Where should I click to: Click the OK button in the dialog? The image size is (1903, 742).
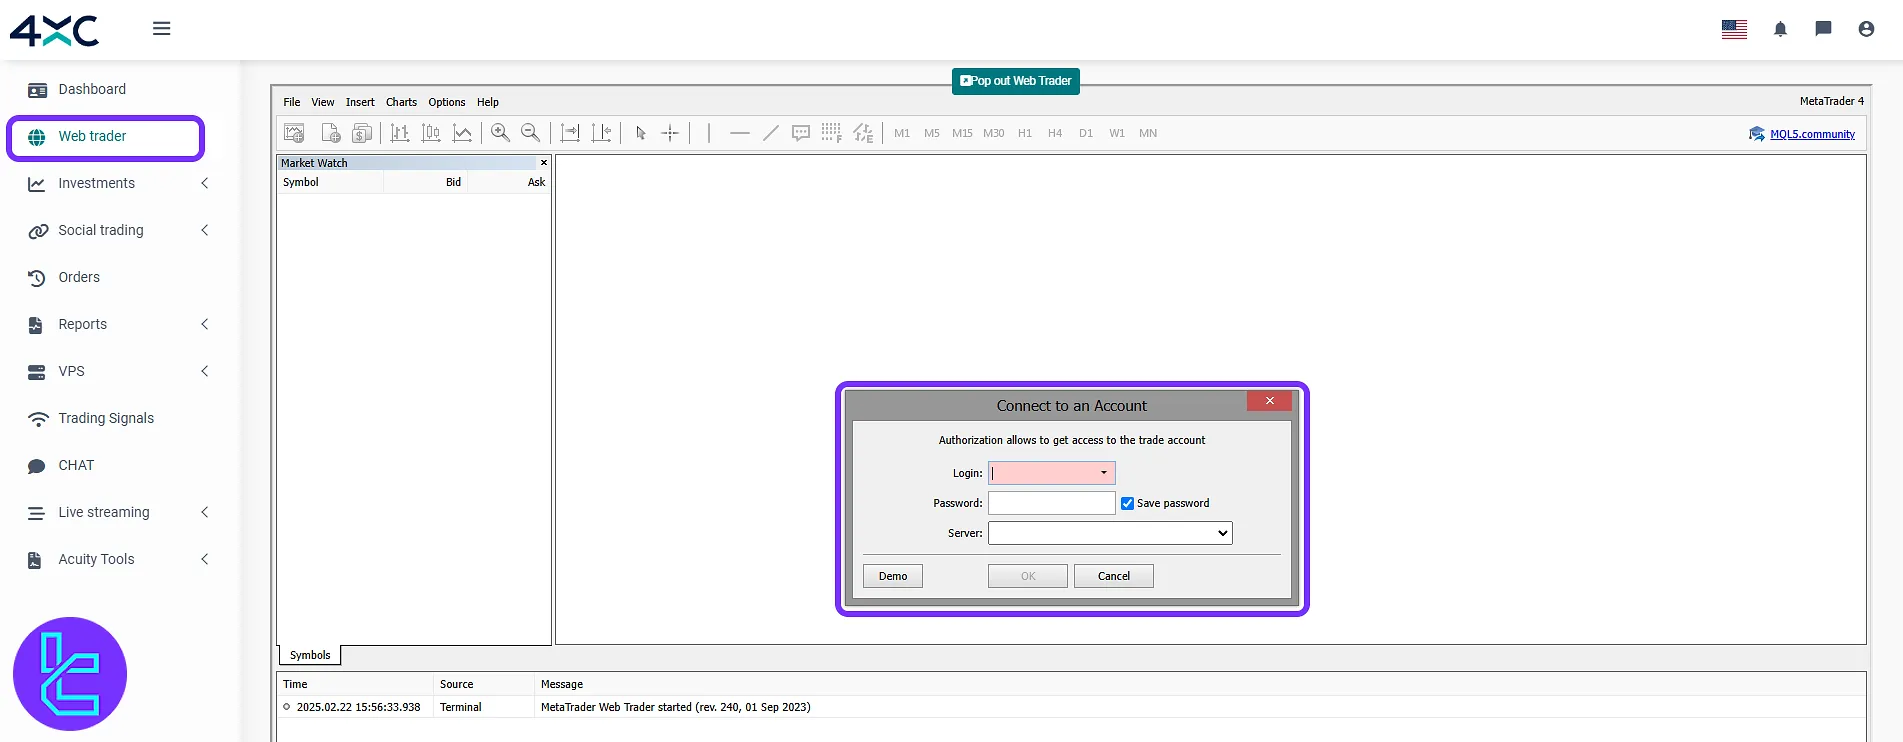coord(1028,576)
